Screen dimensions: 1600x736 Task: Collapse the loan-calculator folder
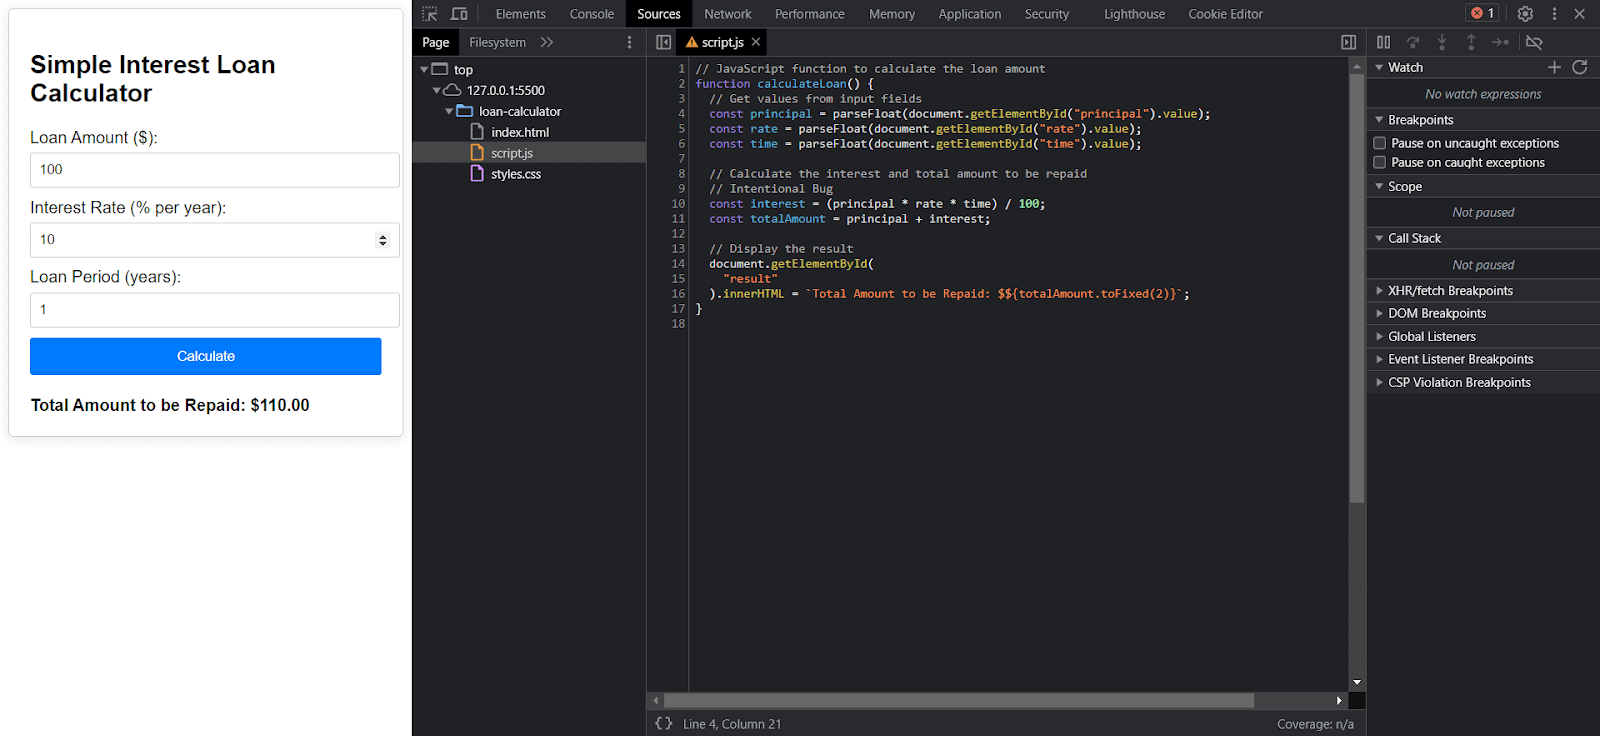tap(449, 111)
